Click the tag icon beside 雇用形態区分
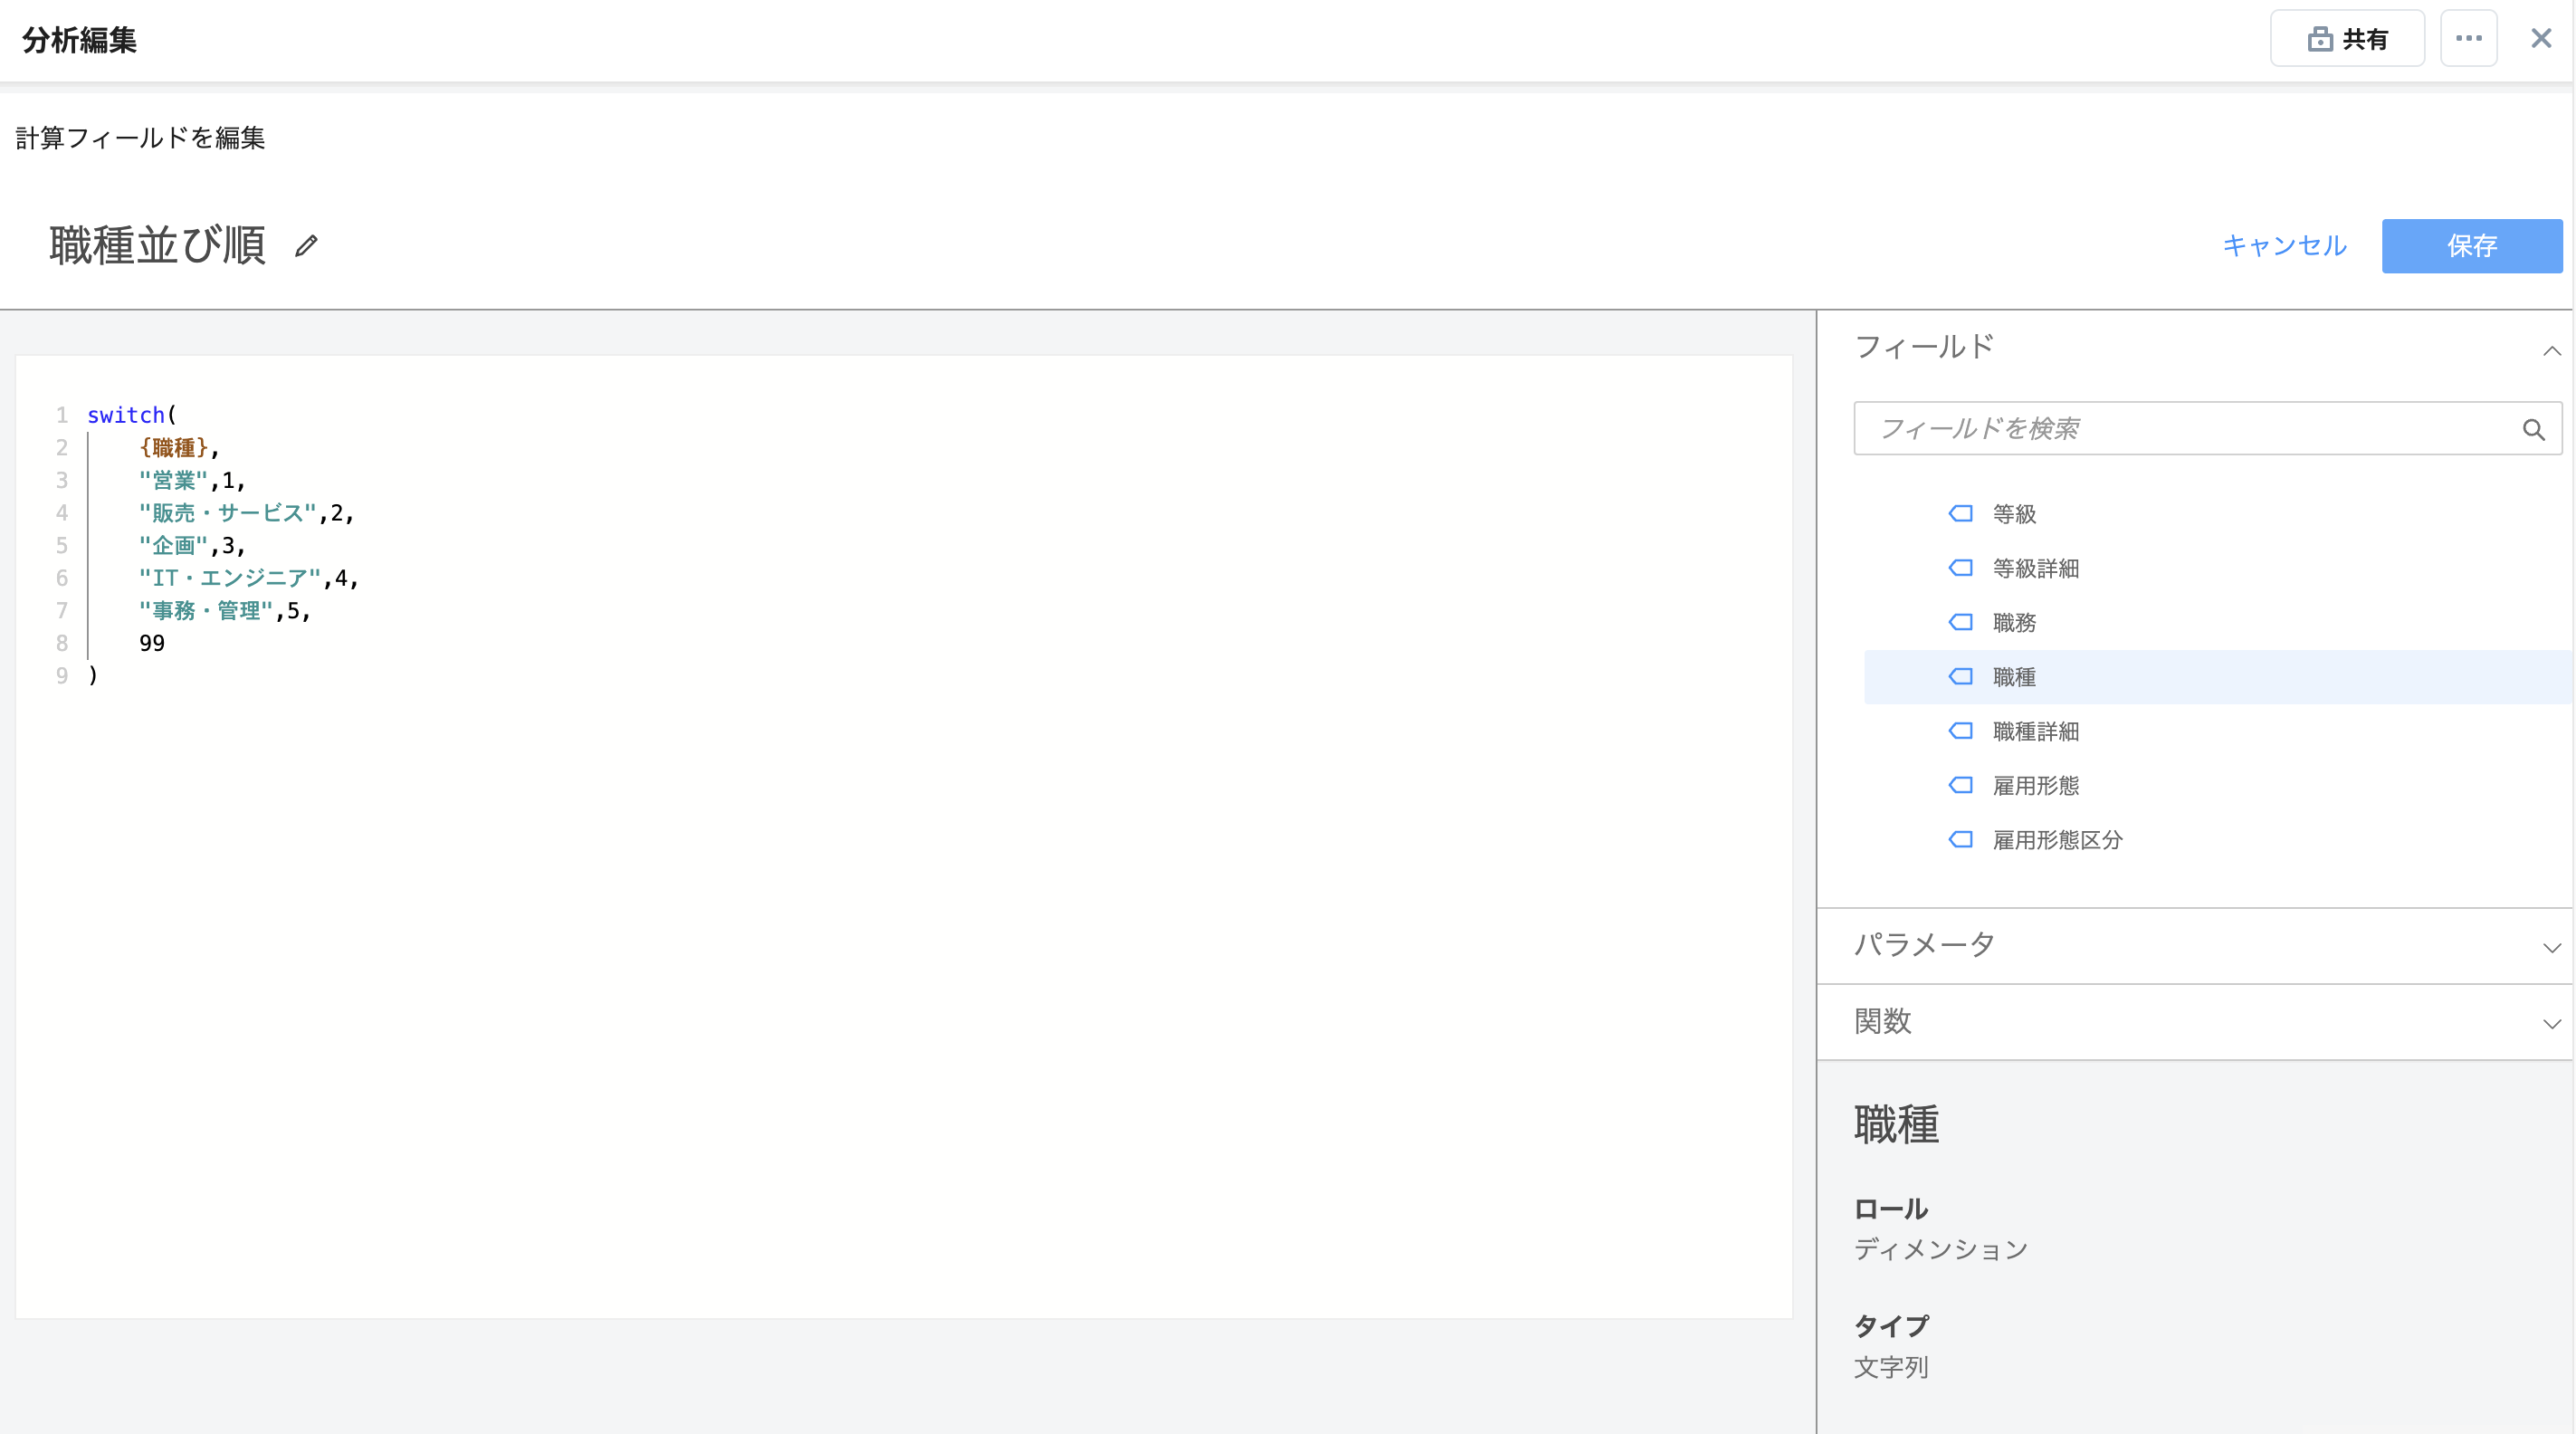This screenshot has width=2576, height=1434. pos(1960,840)
